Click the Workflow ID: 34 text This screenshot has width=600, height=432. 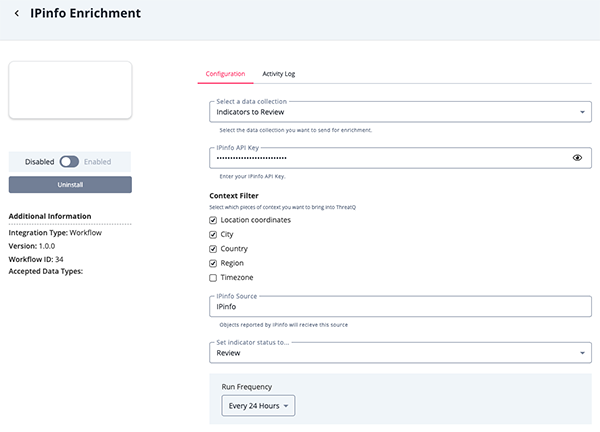[x=36, y=259]
